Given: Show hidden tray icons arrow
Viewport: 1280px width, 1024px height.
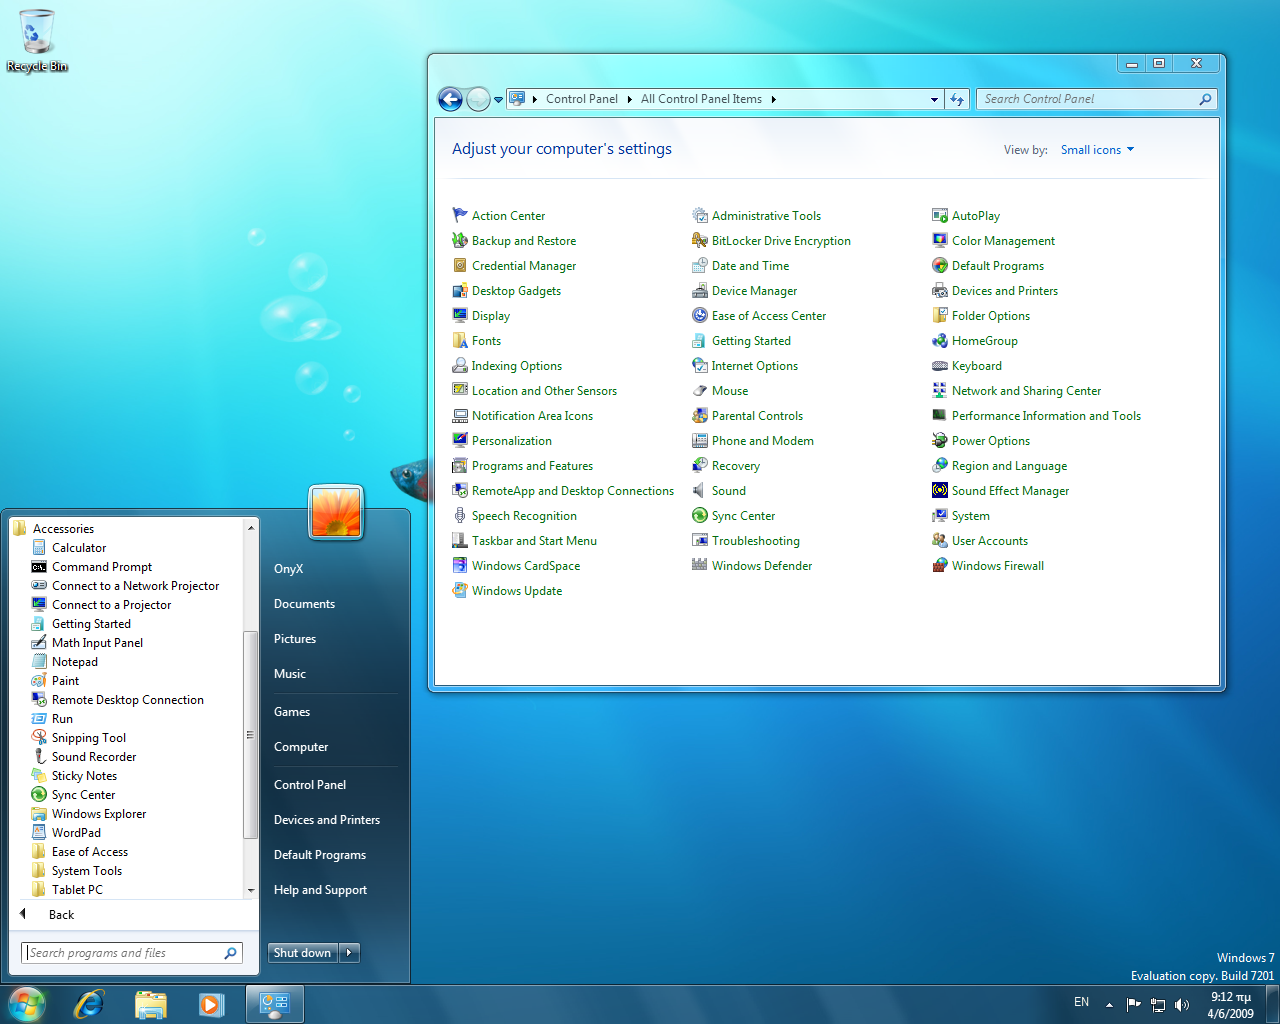Looking at the screenshot, I should point(1109,1004).
